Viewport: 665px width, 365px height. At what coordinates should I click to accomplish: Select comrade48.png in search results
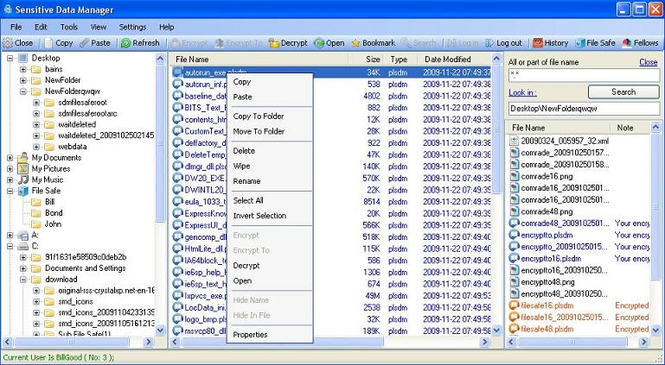(x=547, y=211)
